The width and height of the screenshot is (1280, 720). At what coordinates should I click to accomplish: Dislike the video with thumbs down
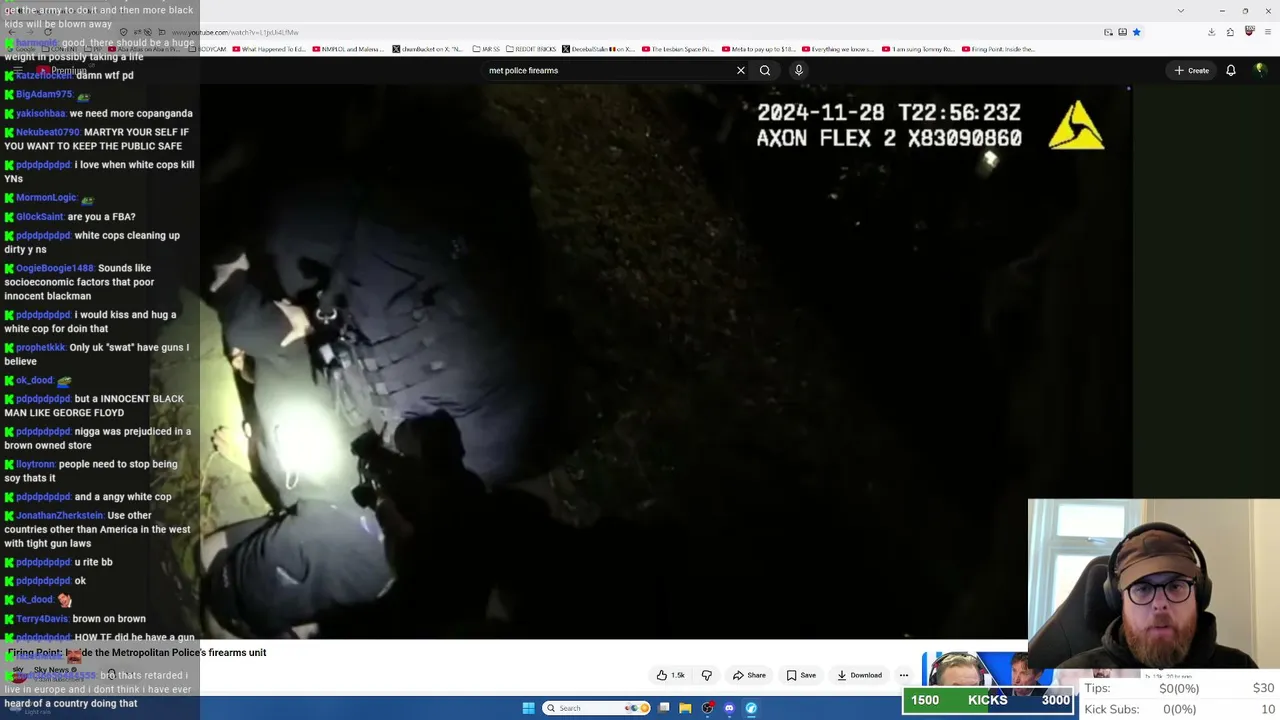706,675
